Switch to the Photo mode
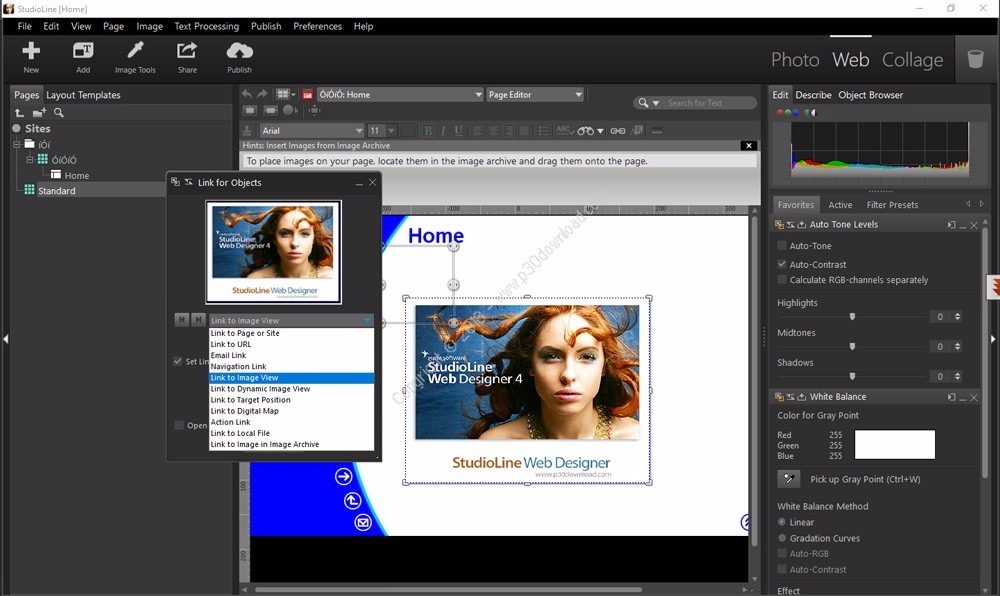1000x596 pixels. point(795,59)
